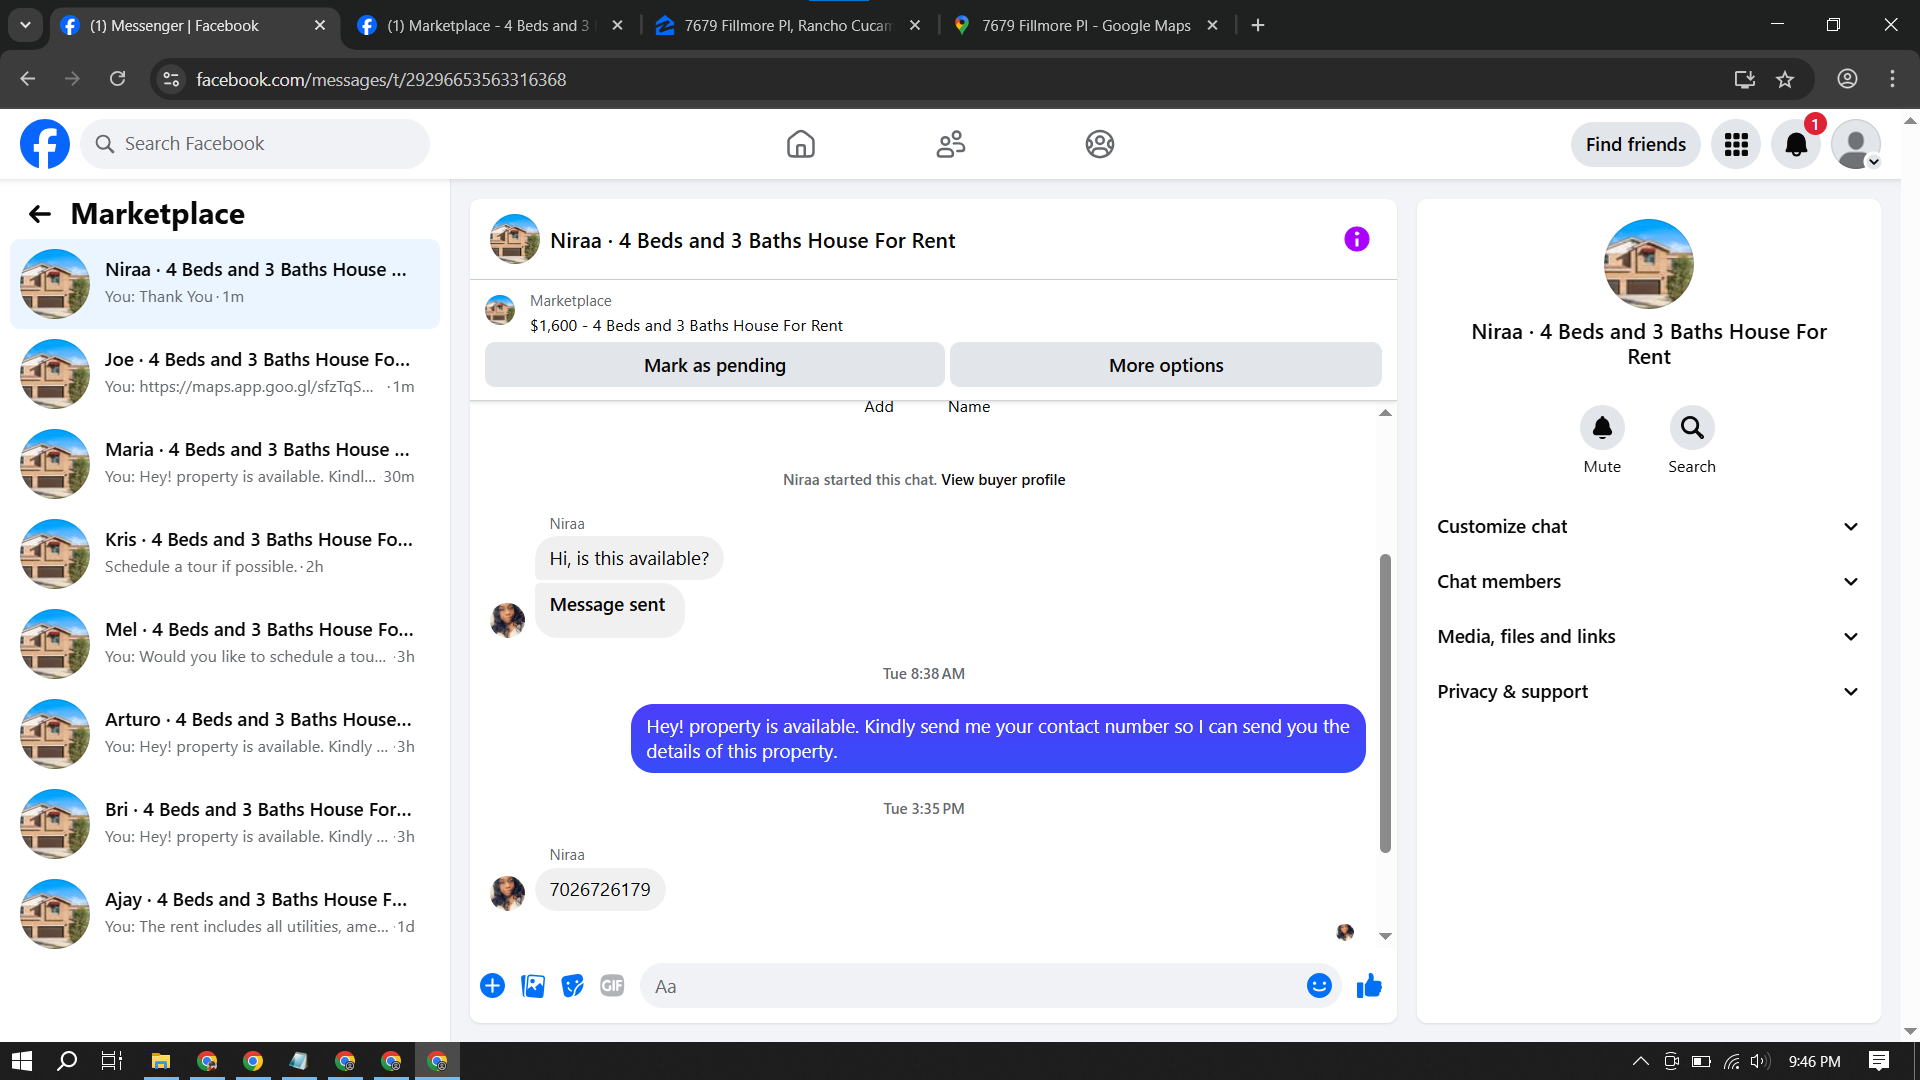
Task: Expand the Customize chat section
Action: (1648, 526)
